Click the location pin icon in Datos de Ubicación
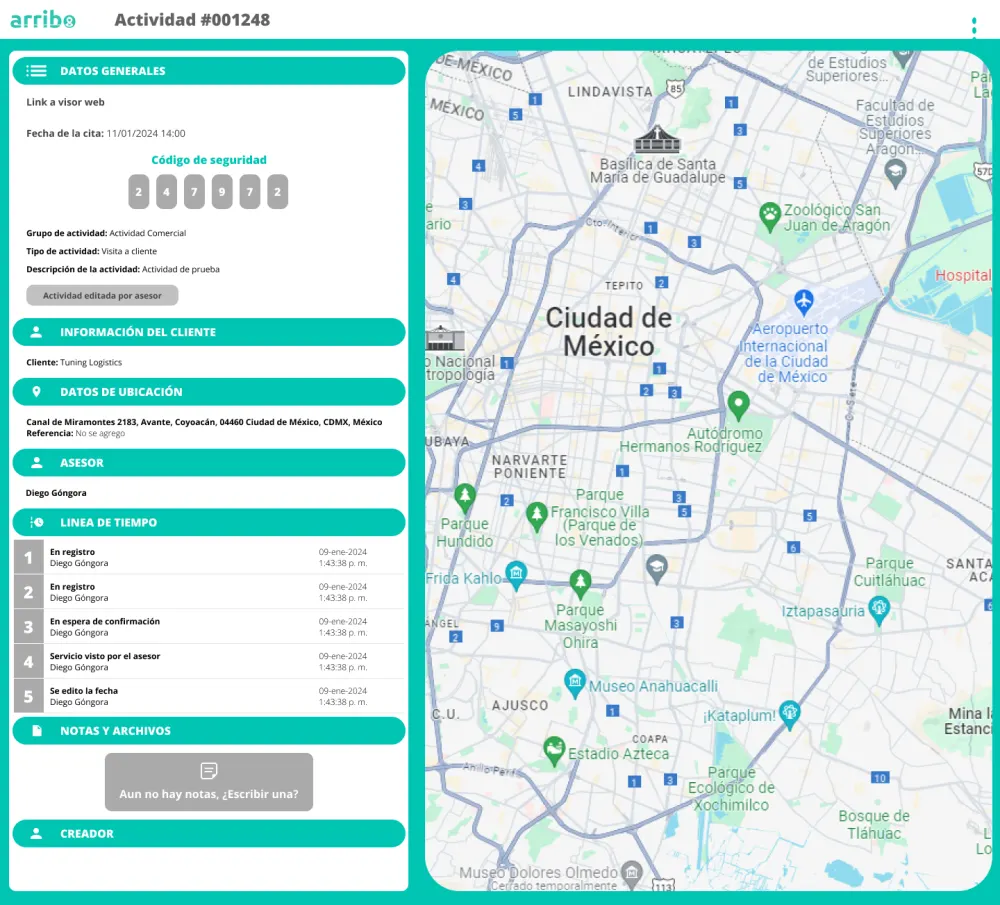Screen dimensions: 1000x905 (36, 392)
